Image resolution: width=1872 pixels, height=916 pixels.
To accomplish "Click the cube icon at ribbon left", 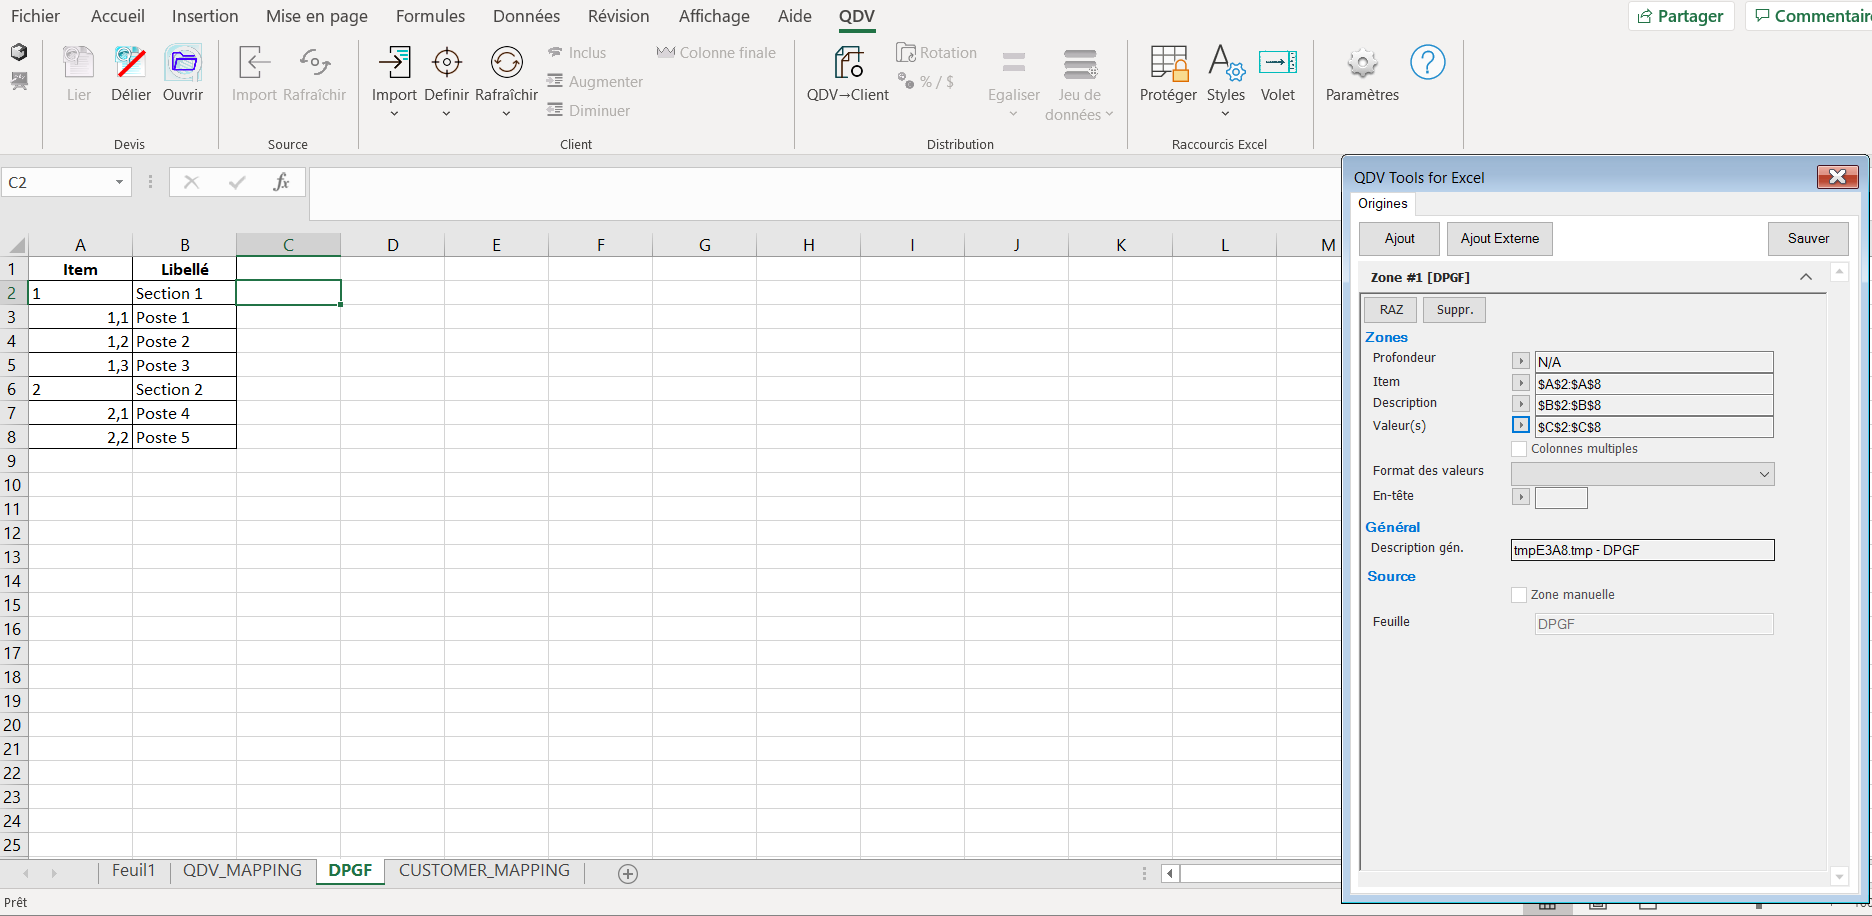I will [x=19, y=52].
